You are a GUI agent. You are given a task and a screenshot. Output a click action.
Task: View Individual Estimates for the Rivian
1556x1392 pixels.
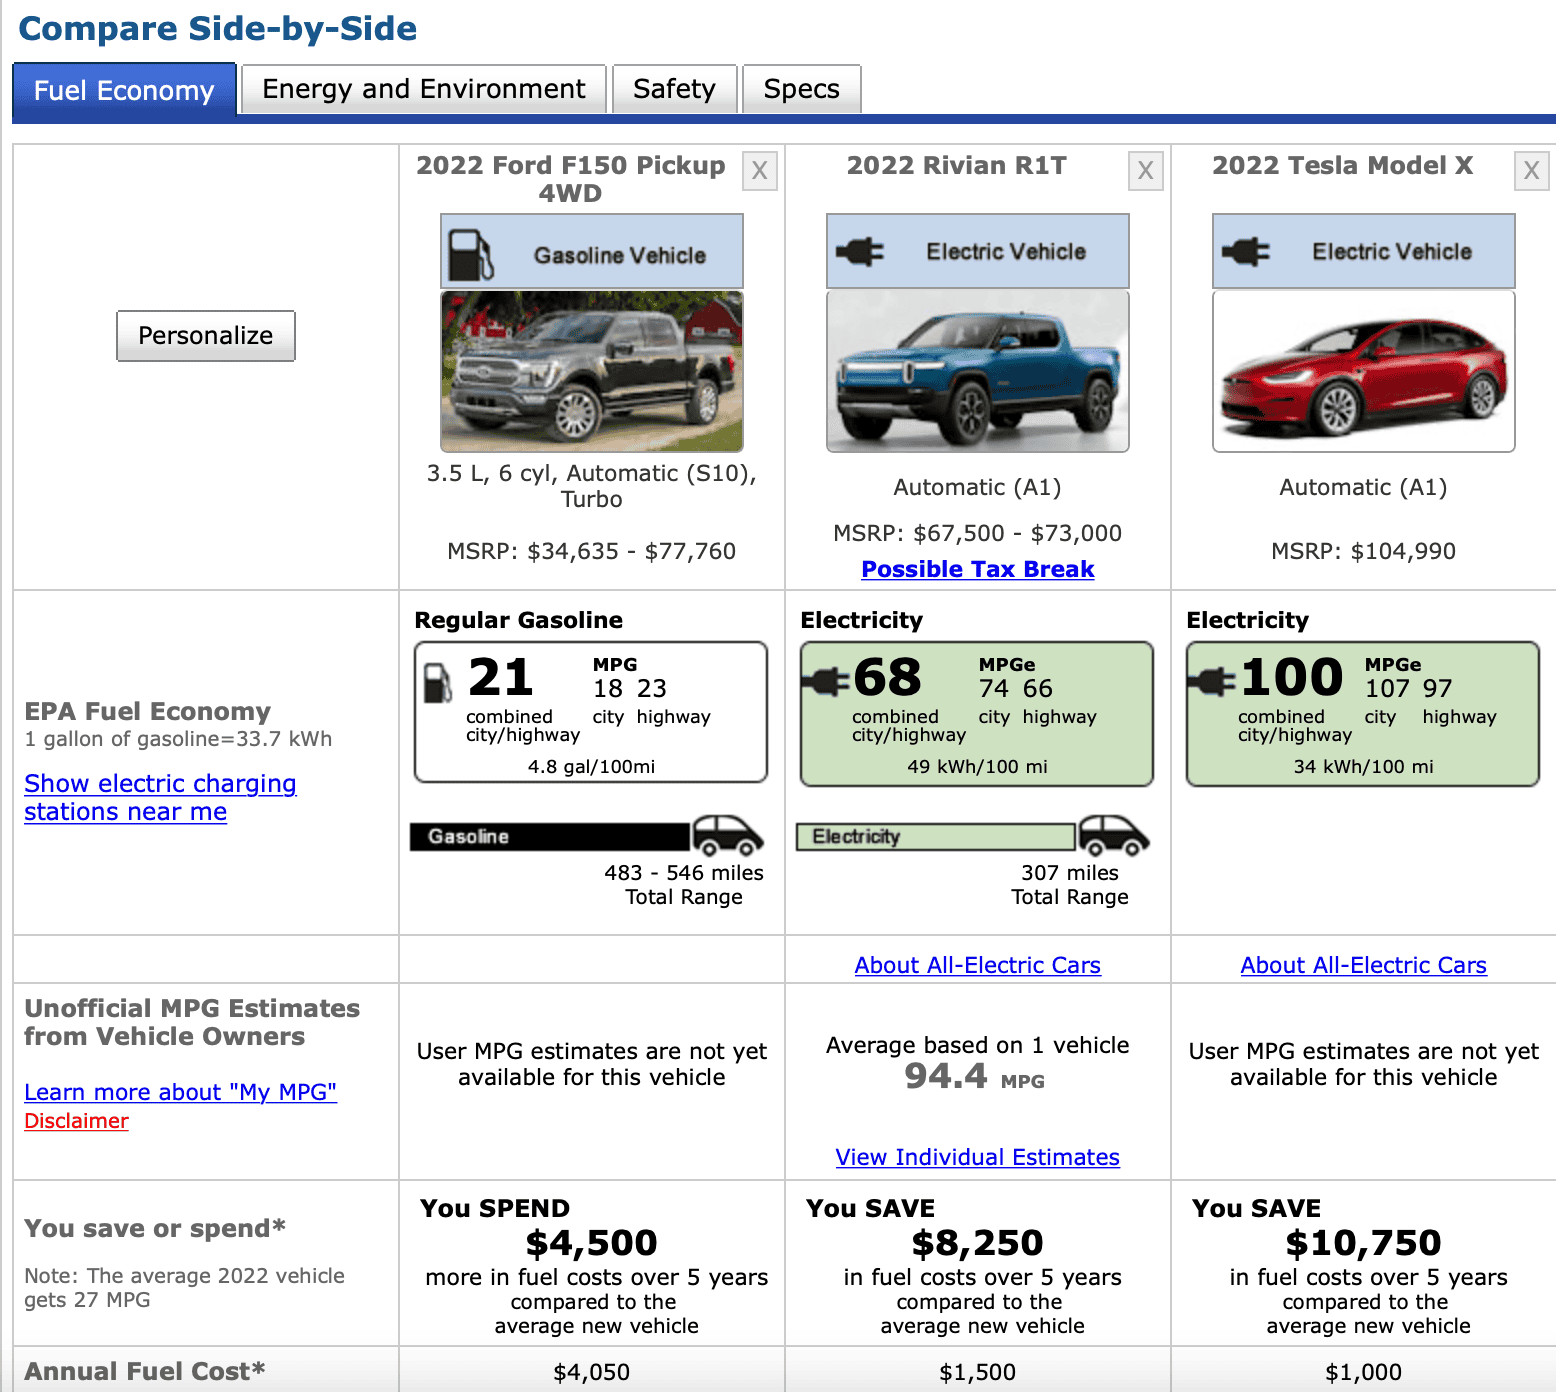click(977, 1157)
